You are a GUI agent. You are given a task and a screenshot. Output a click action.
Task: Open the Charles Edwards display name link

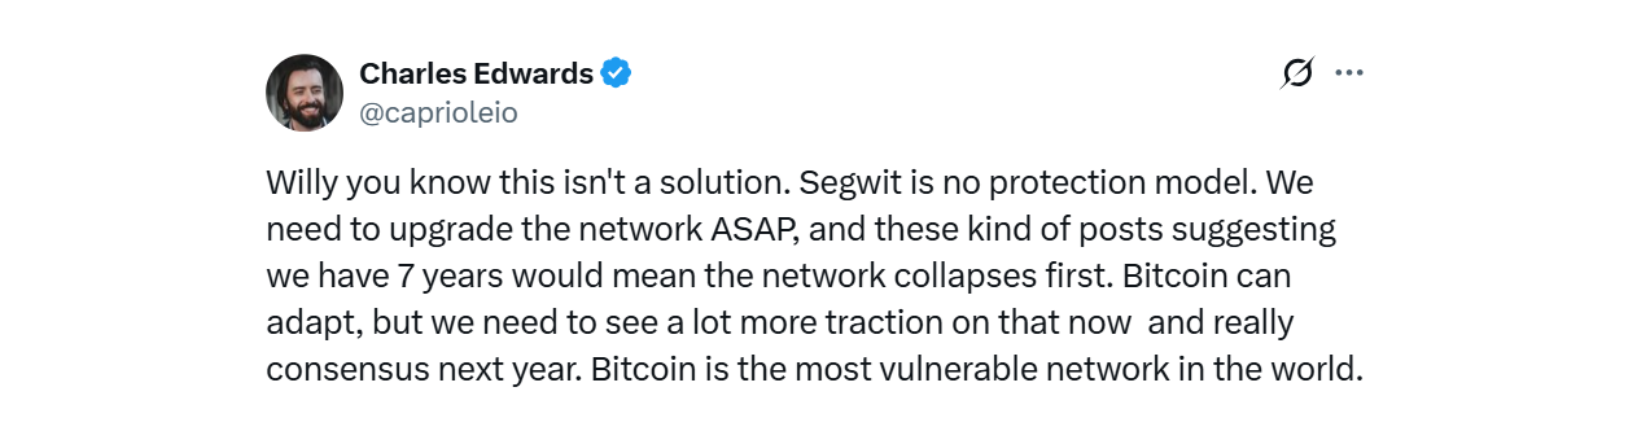click(476, 73)
